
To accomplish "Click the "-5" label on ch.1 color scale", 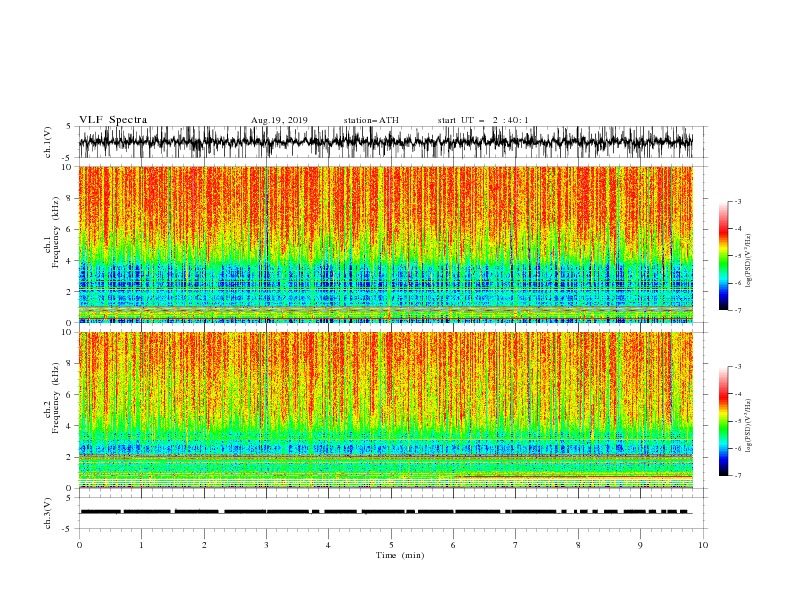I will pos(738,256).
